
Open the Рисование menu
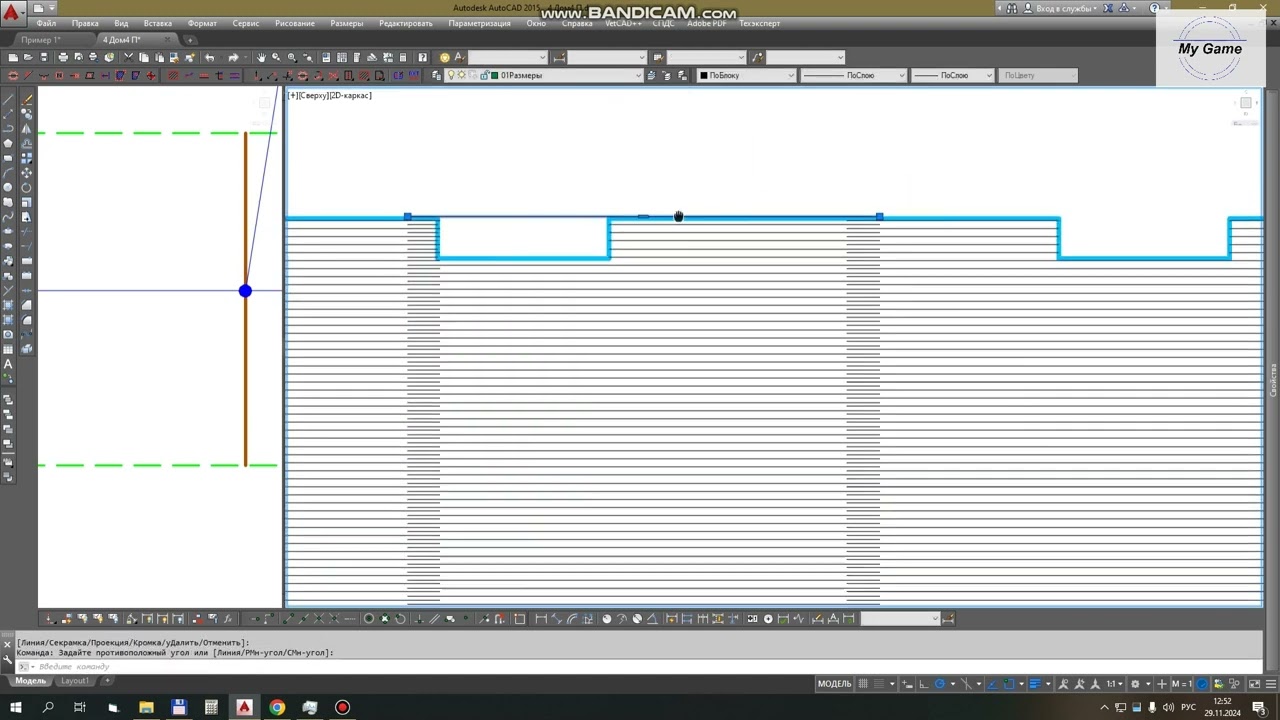[295, 23]
